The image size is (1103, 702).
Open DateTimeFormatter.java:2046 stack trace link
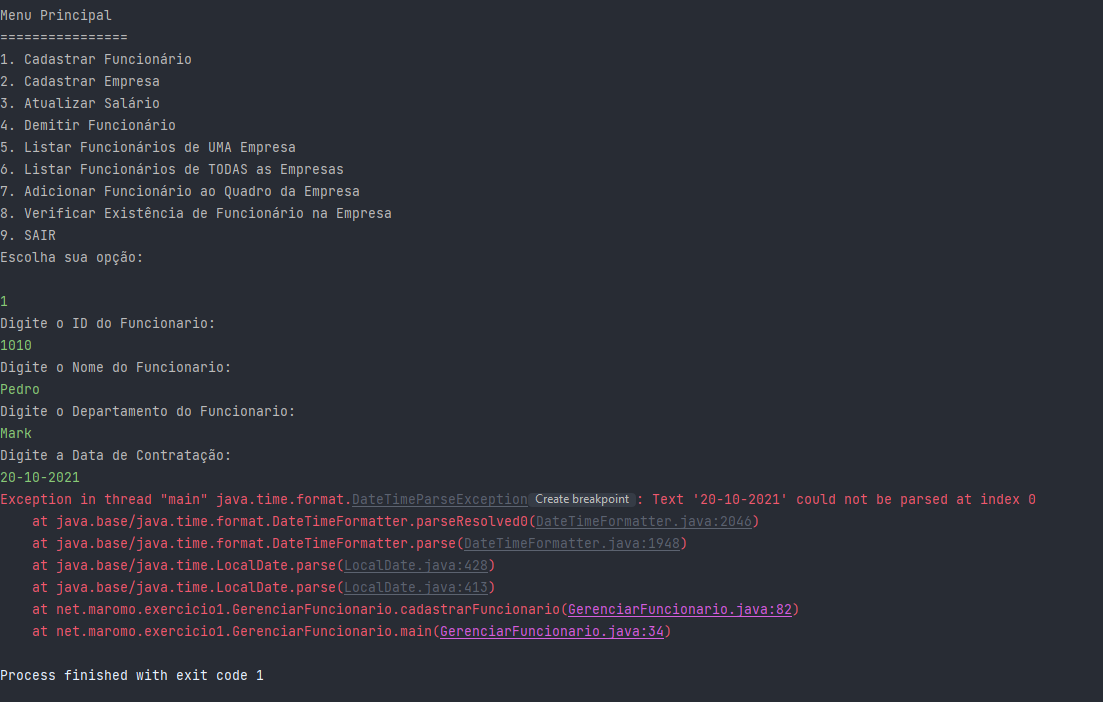(x=644, y=521)
